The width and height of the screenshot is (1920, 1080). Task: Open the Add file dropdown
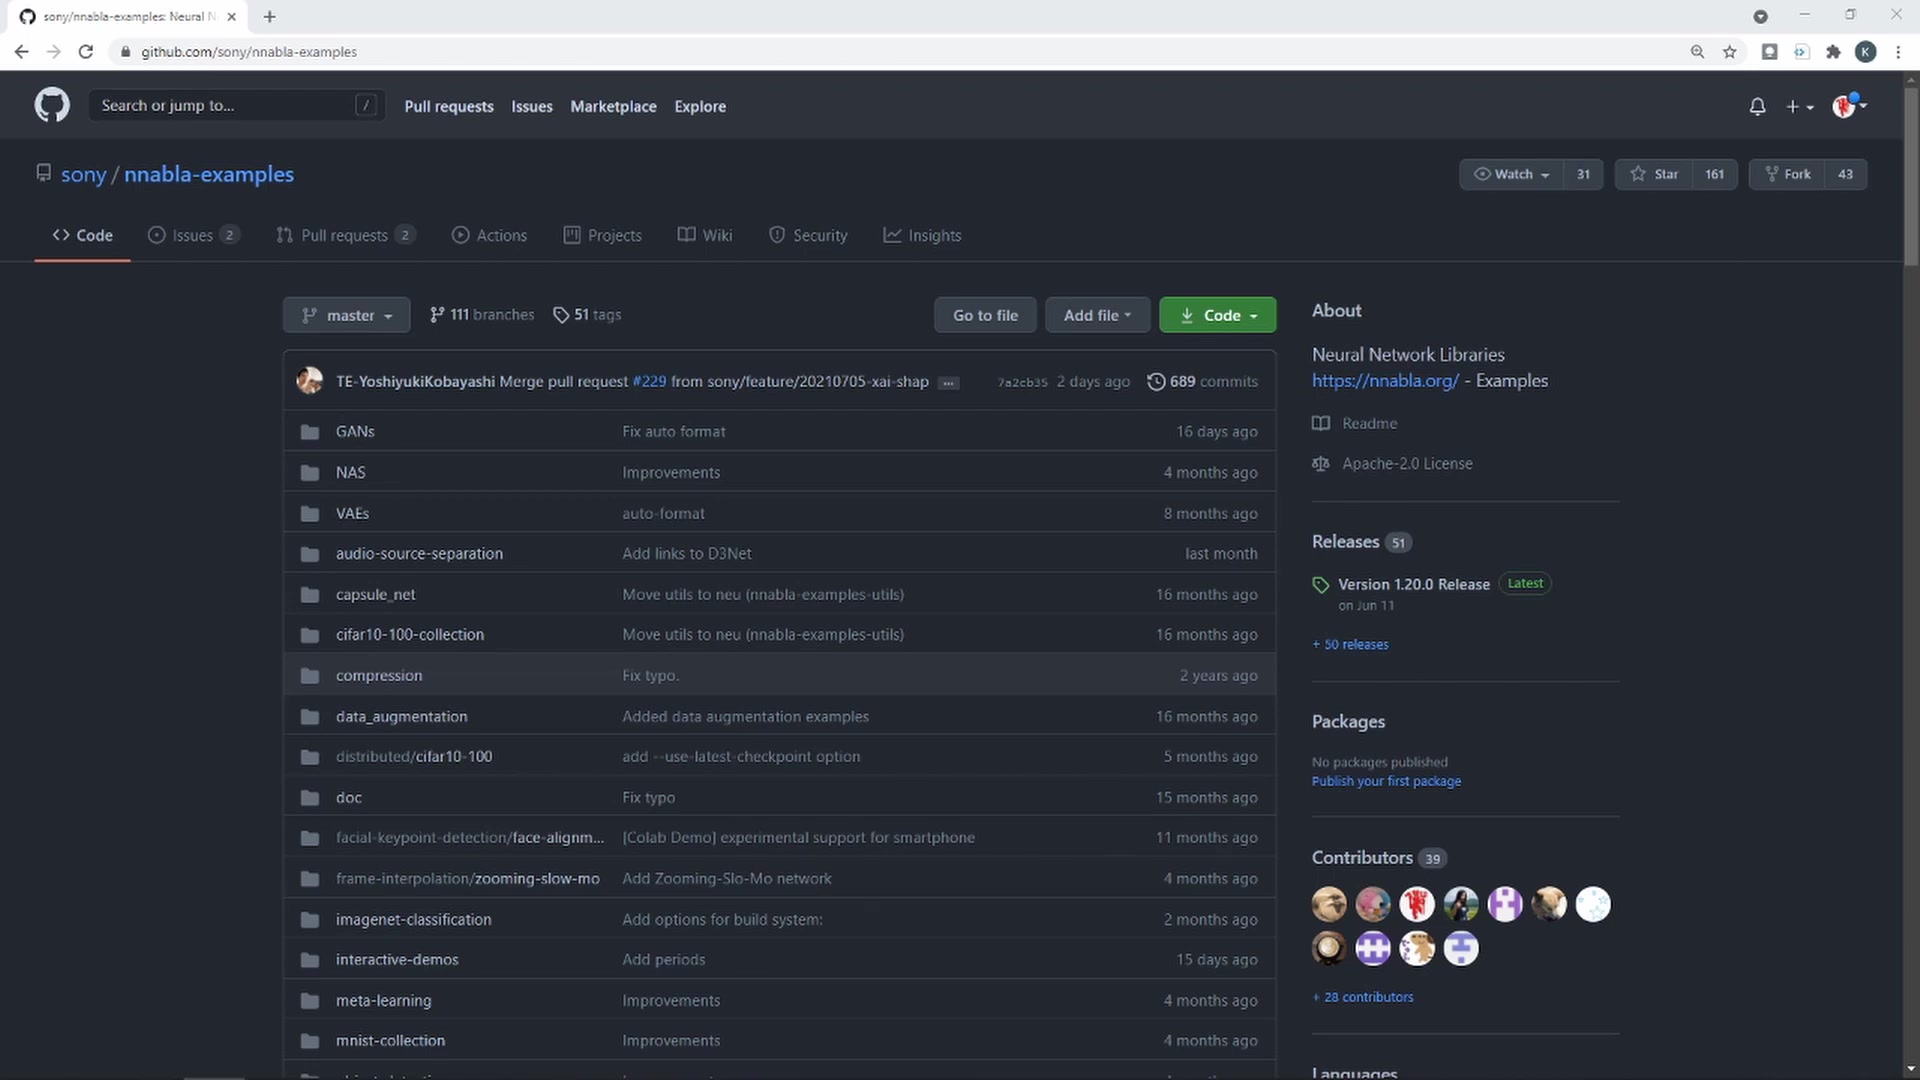tap(1097, 315)
